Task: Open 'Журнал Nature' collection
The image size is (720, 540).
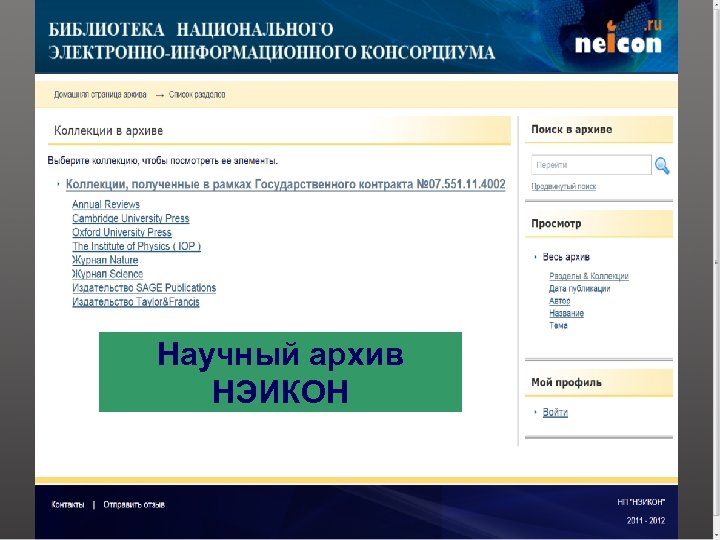Action: [105, 260]
